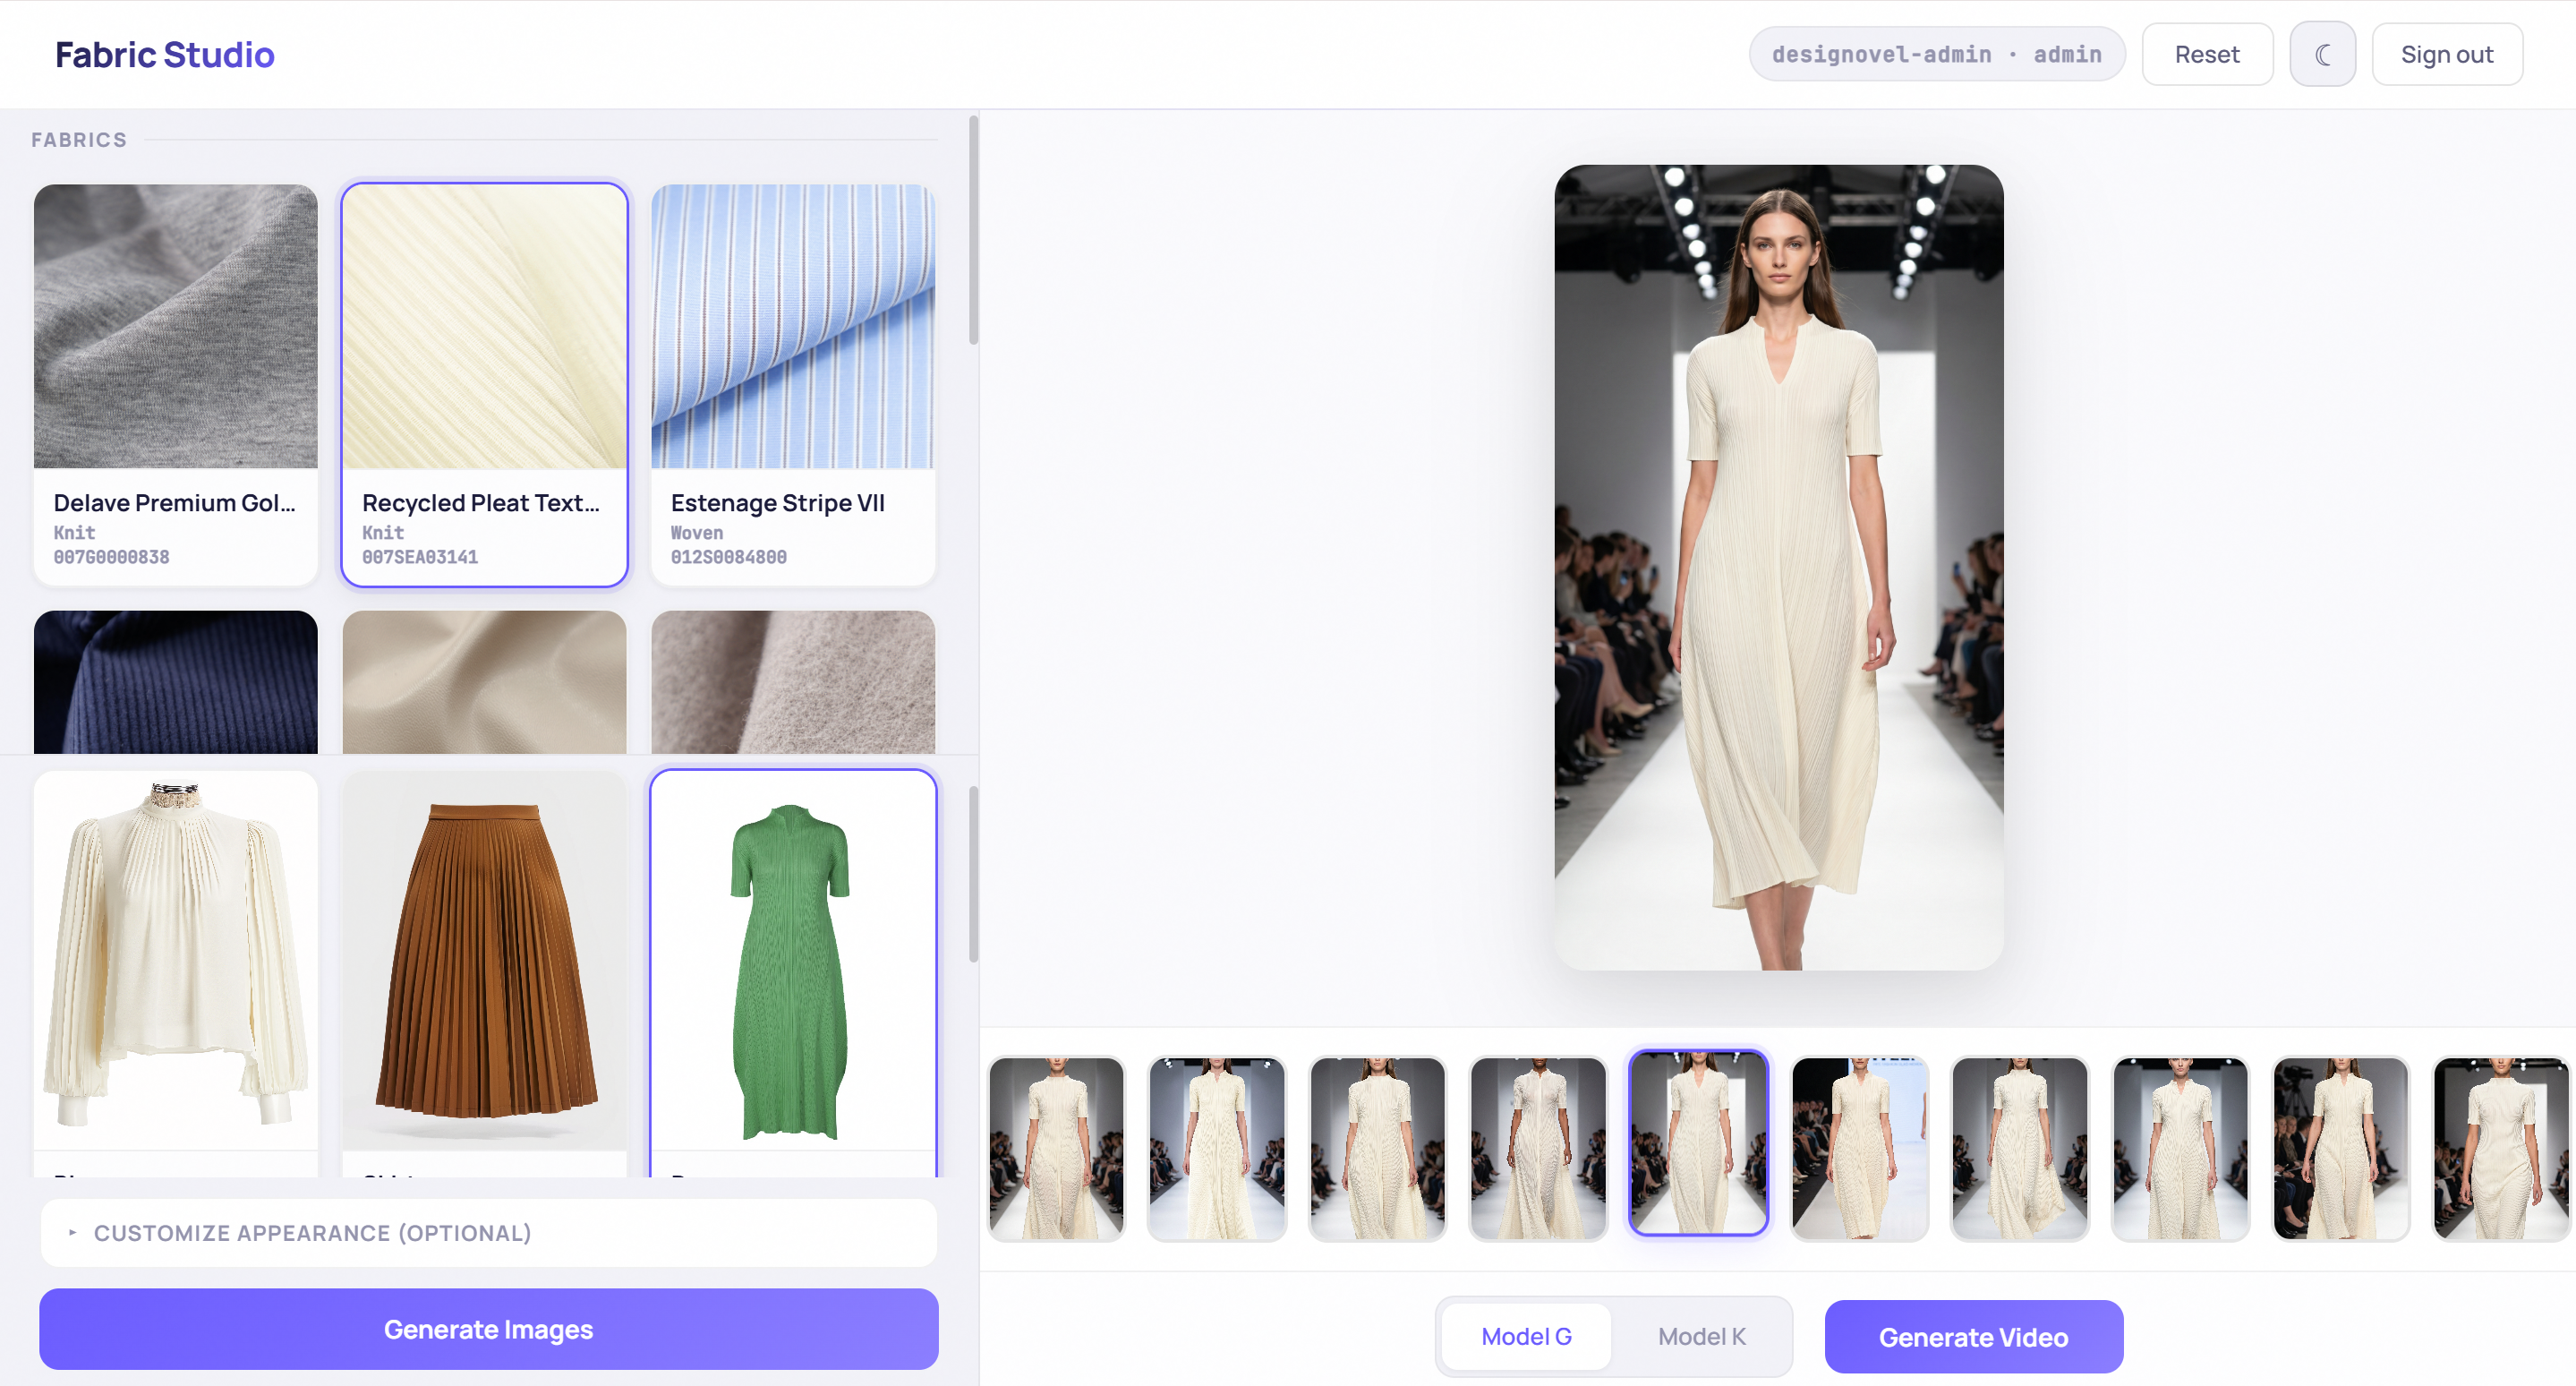Click the FABRICS section heading
This screenshot has width=2576, height=1386.
[x=79, y=140]
